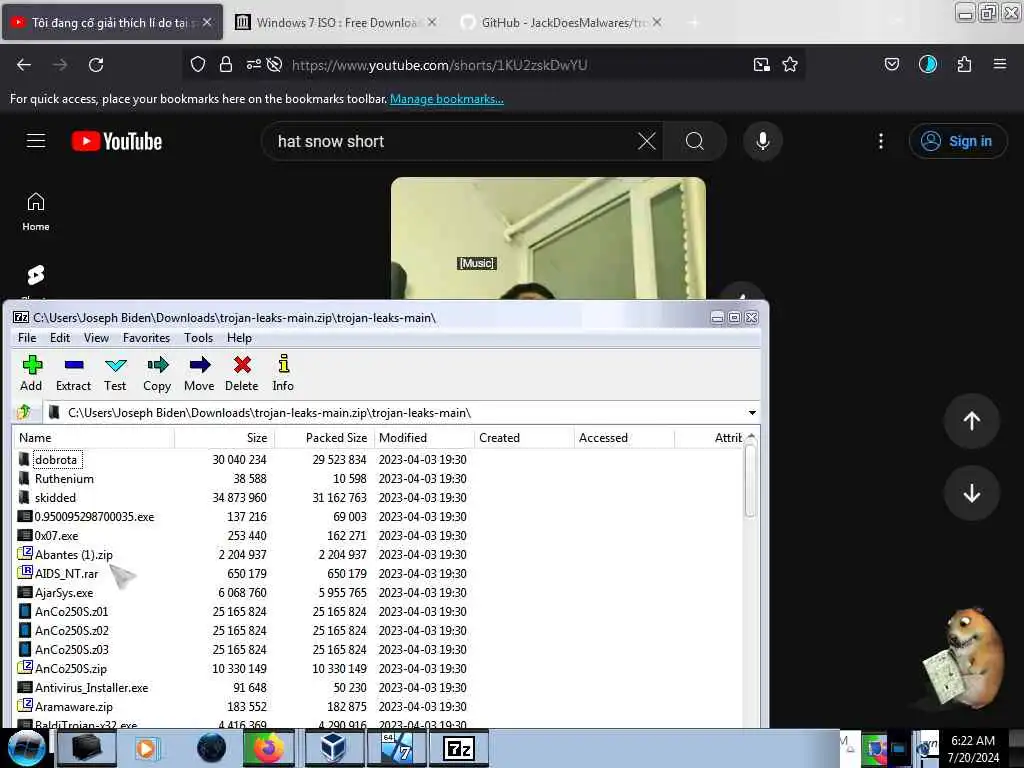
Task: Open the View menu in 7-Zip
Action: [96, 338]
